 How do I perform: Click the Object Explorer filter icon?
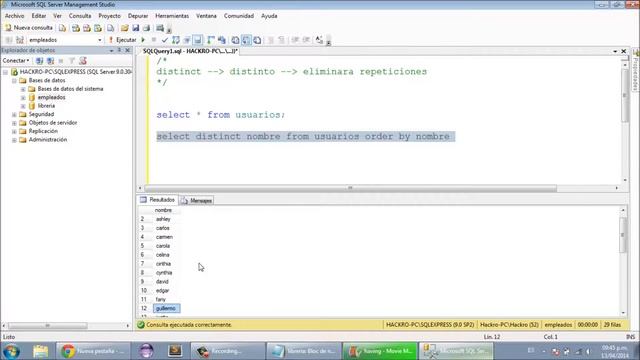click(x=72, y=61)
